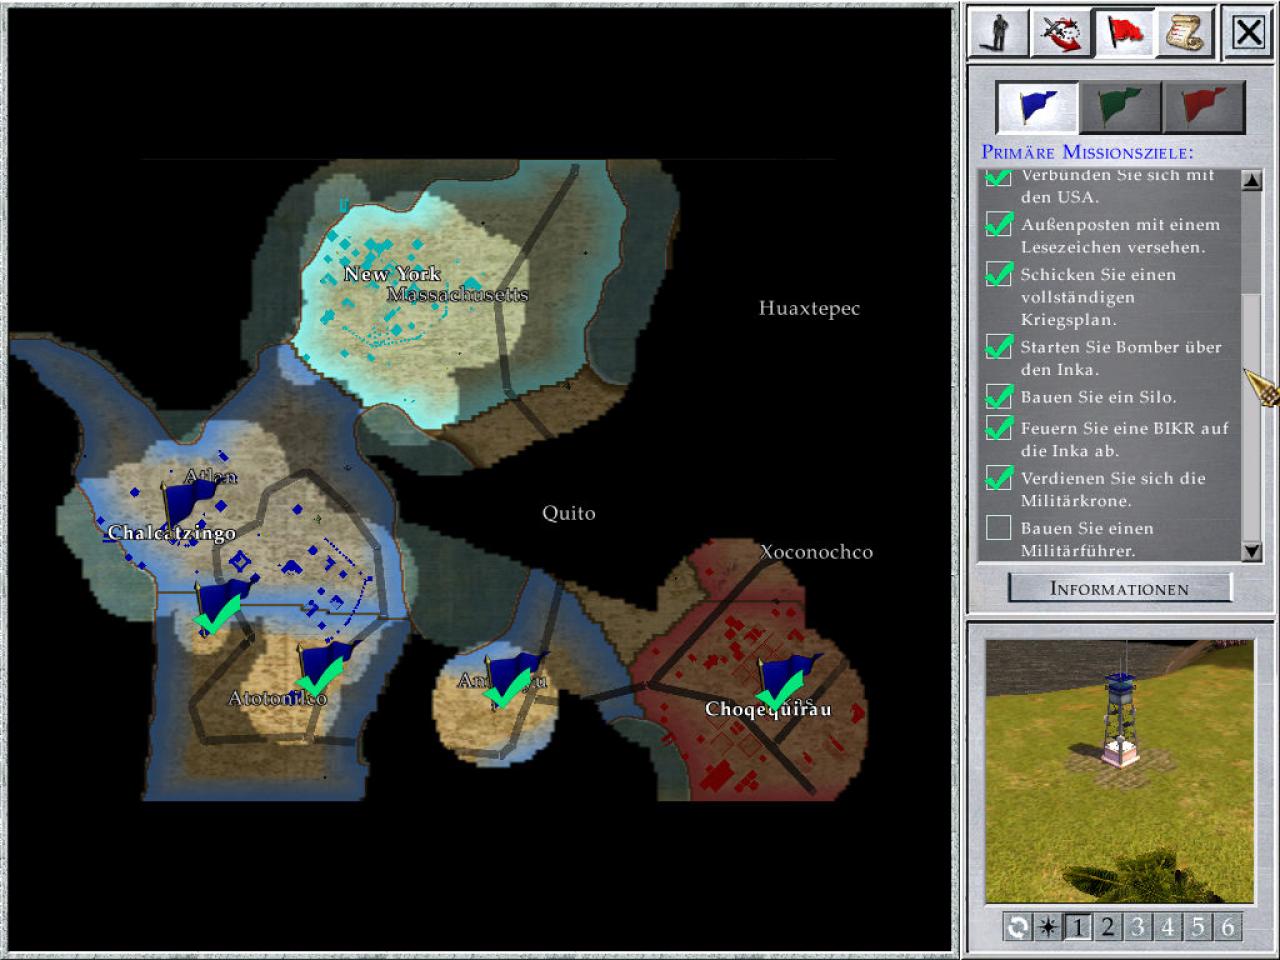Open the plane with red arrows tab

pyautogui.click(x=1060, y=33)
